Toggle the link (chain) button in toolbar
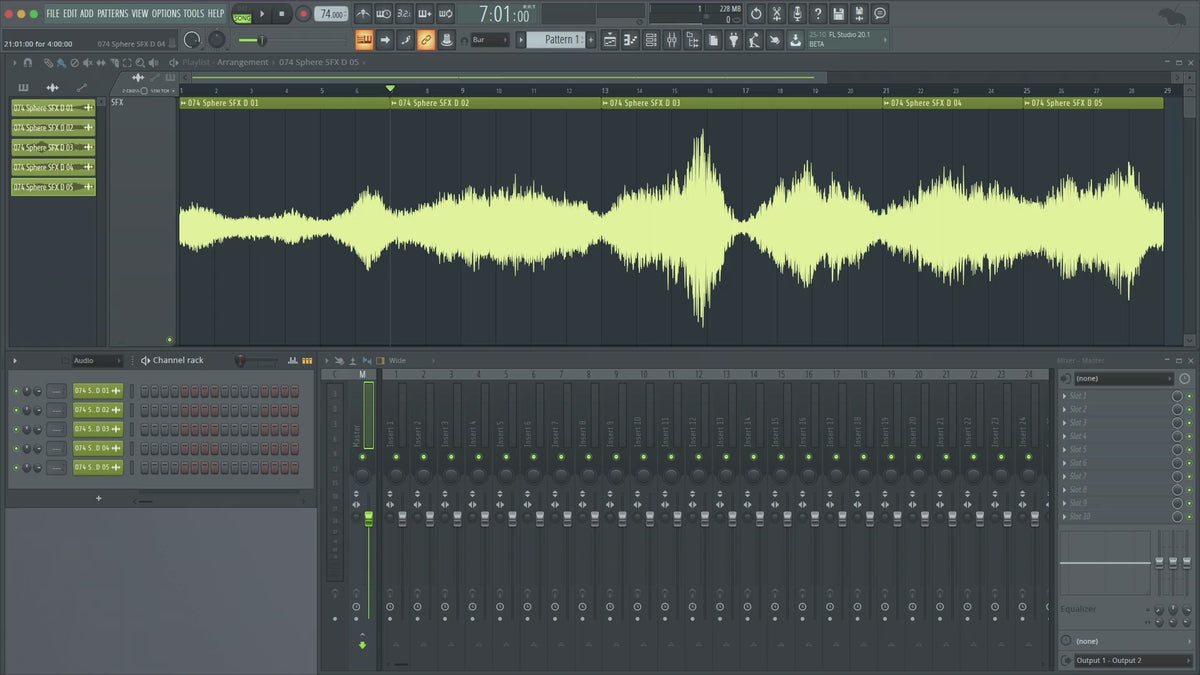The width and height of the screenshot is (1200, 675). tap(426, 40)
